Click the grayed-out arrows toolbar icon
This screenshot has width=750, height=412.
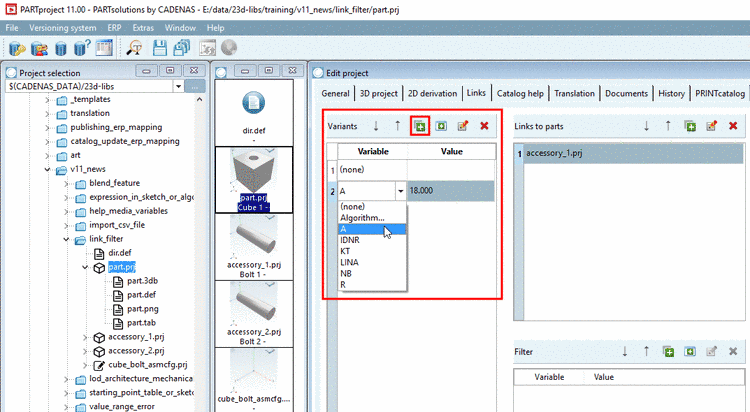(x=207, y=48)
